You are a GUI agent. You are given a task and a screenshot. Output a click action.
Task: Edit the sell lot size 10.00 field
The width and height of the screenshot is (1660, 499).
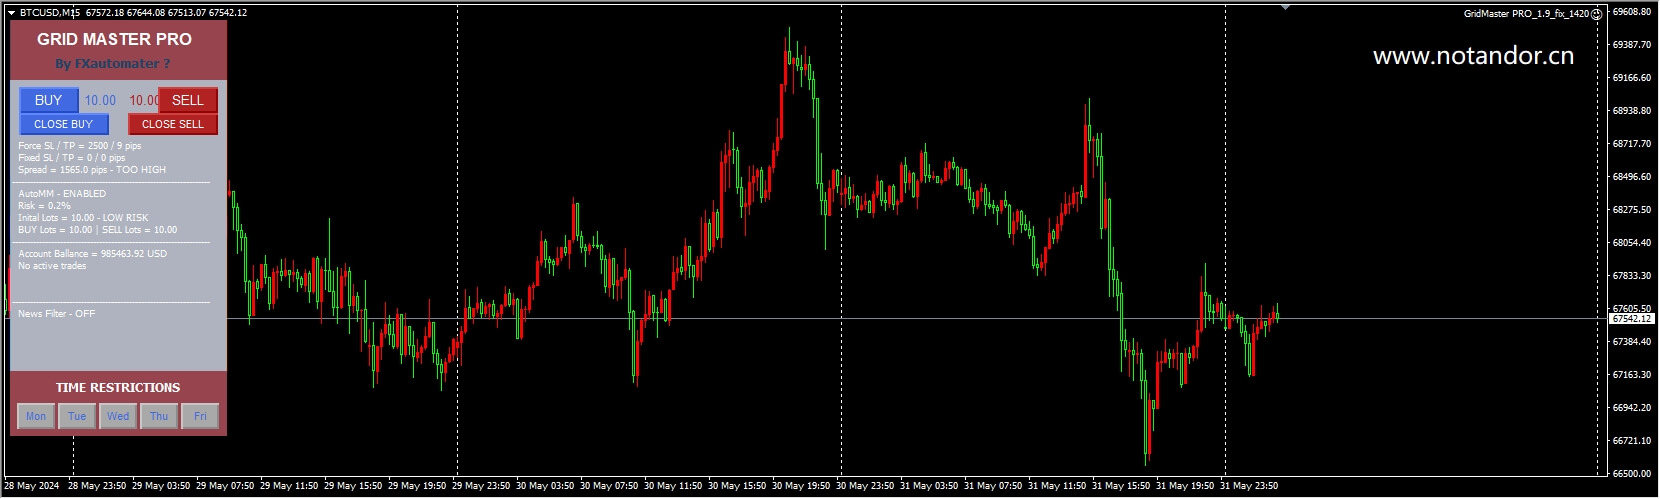pos(143,100)
